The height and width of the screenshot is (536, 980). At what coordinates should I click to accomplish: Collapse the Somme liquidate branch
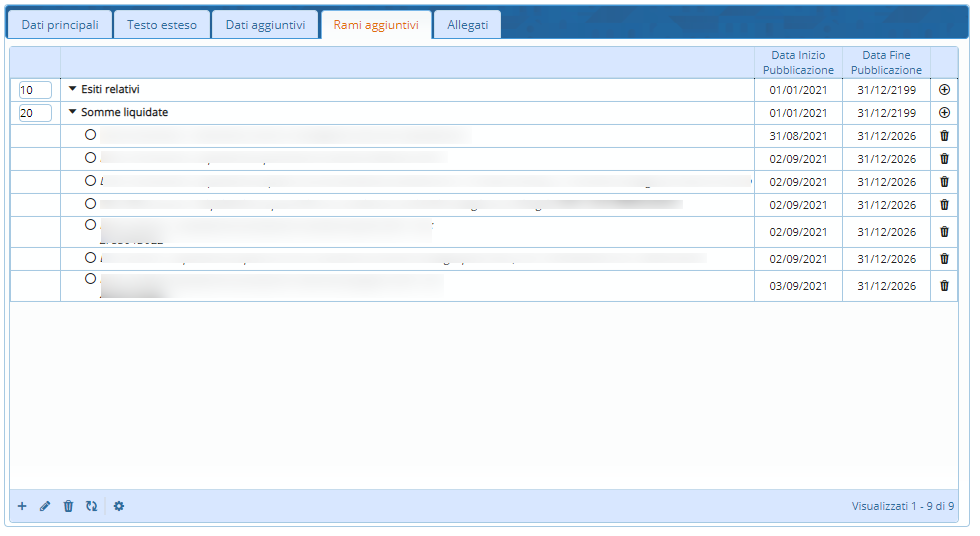click(72, 112)
